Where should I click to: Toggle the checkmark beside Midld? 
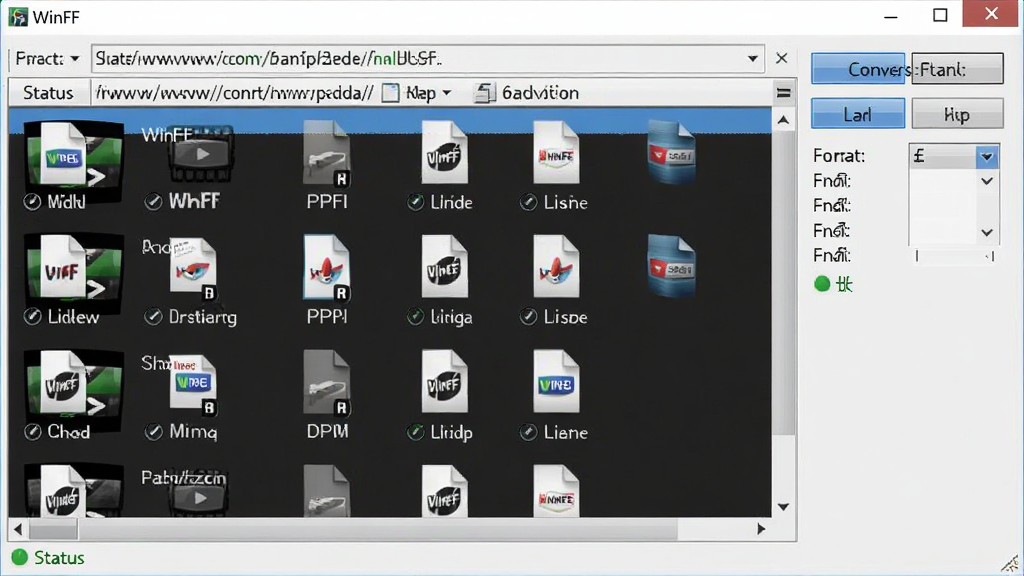(32, 202)
